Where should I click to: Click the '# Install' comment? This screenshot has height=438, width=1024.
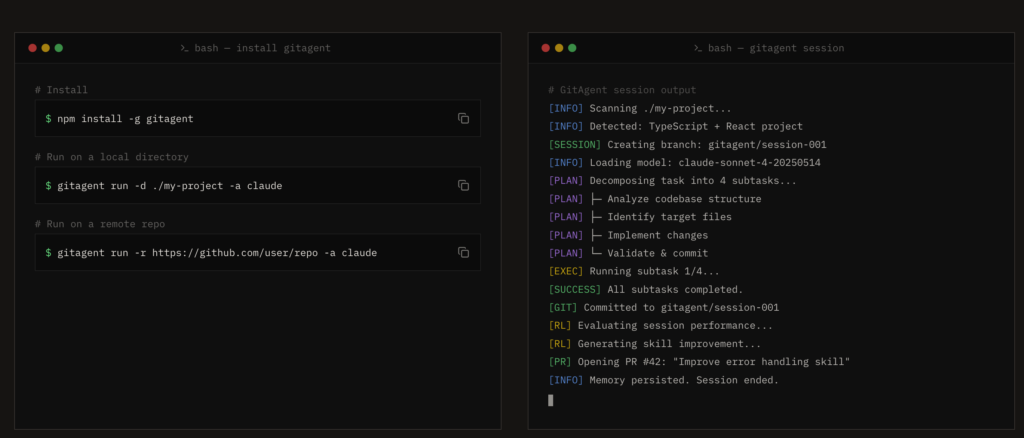tap(61, 90)
